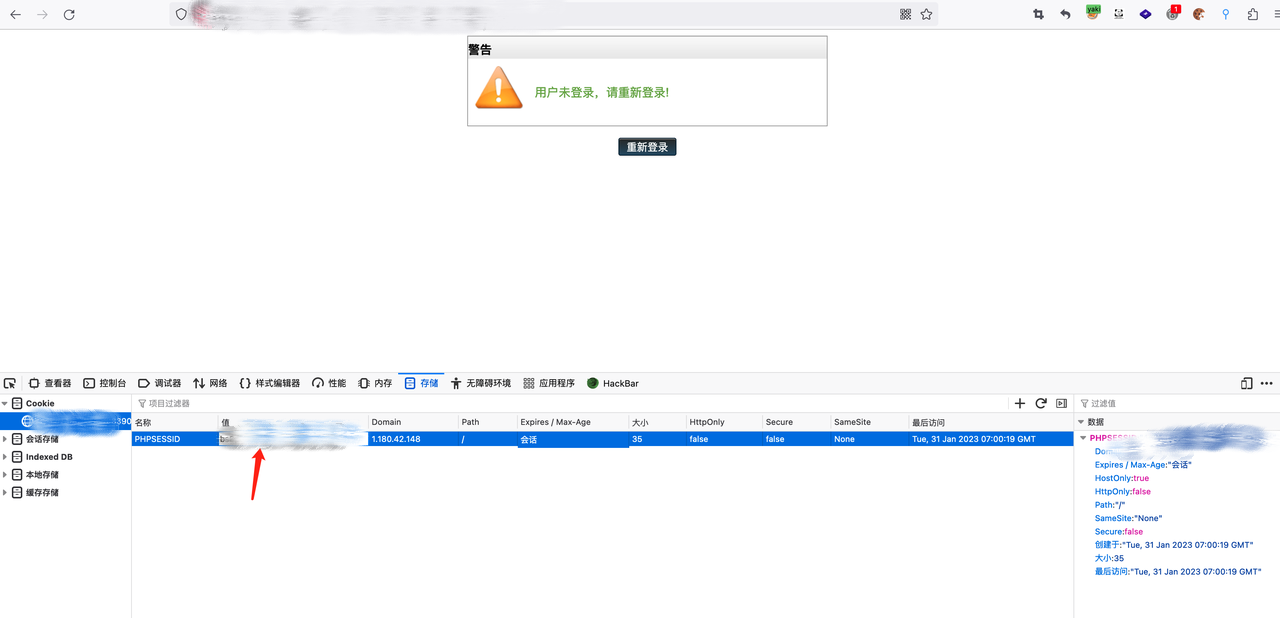Switch to the 网络 tab
This screenshot has height=618, width=1280.
(211, 383)
